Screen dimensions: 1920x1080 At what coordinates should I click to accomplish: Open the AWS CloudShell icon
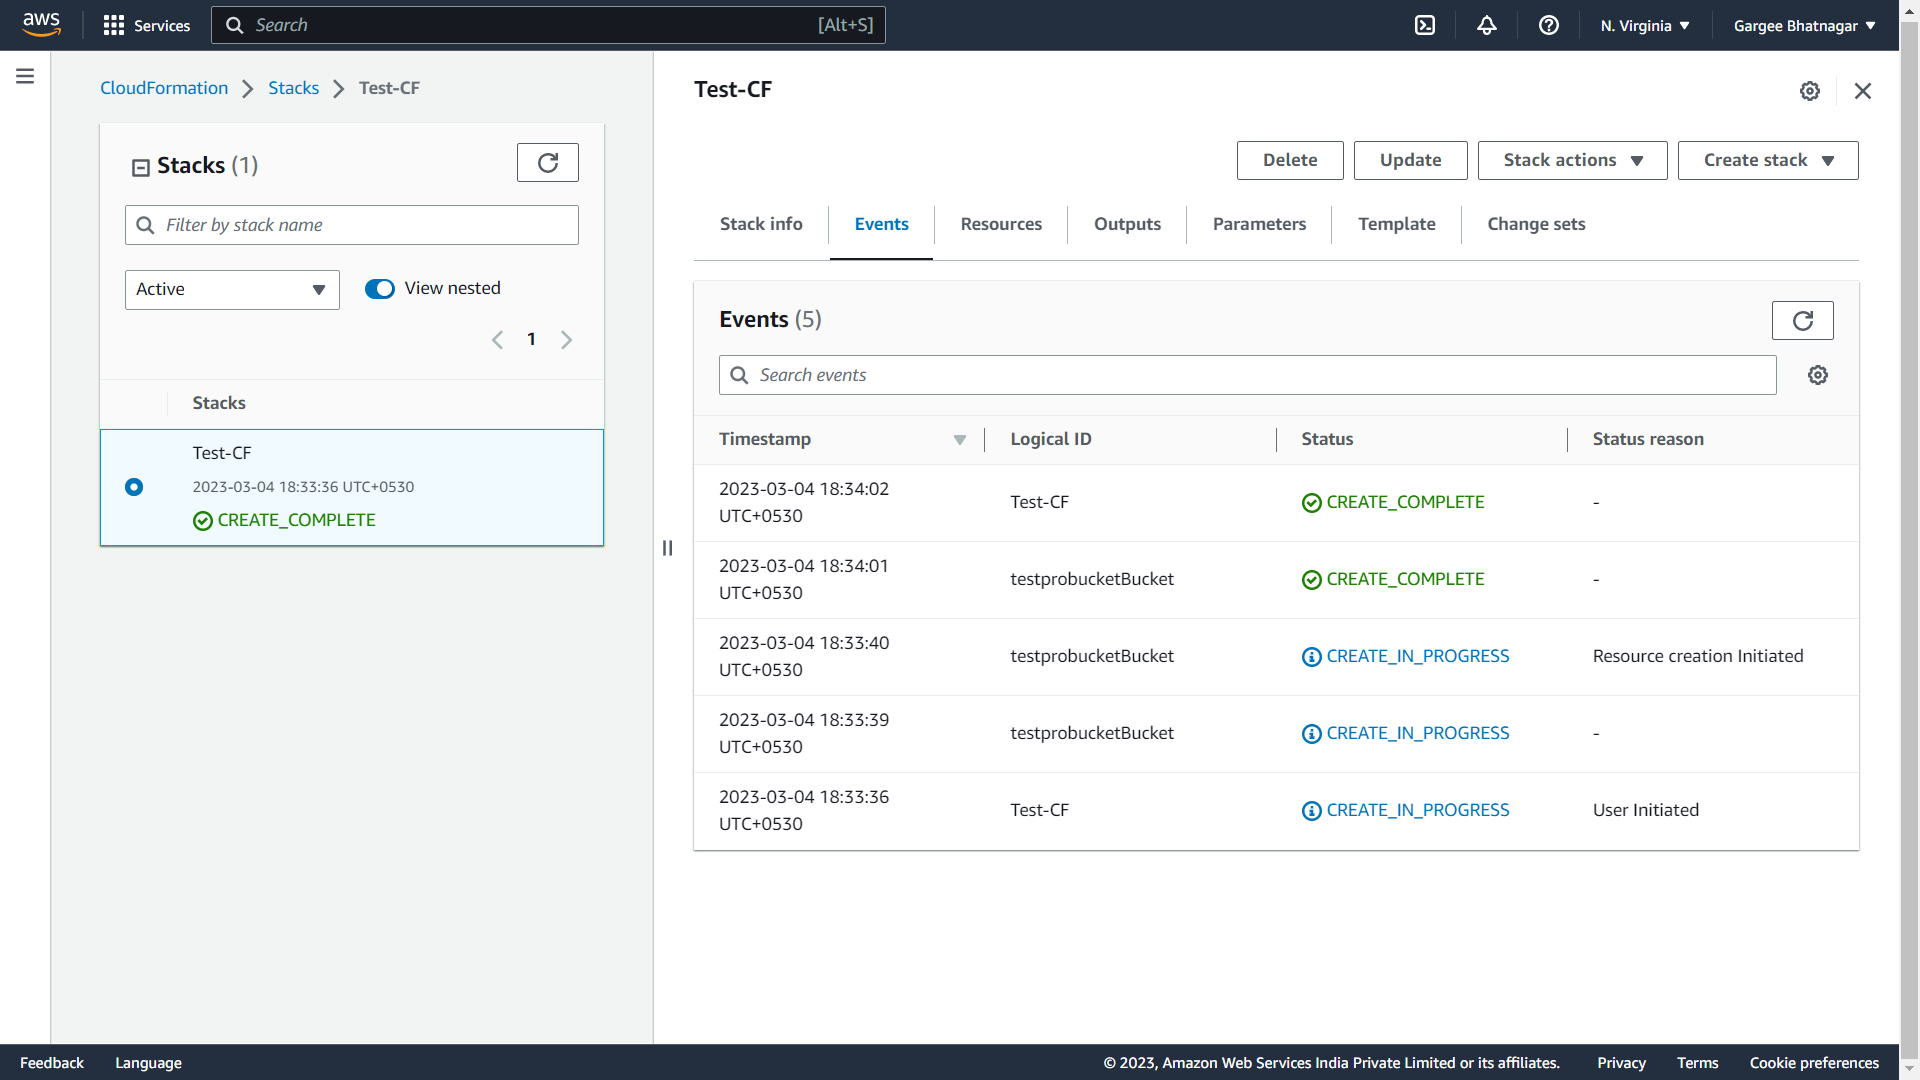tap(1425, 25)
